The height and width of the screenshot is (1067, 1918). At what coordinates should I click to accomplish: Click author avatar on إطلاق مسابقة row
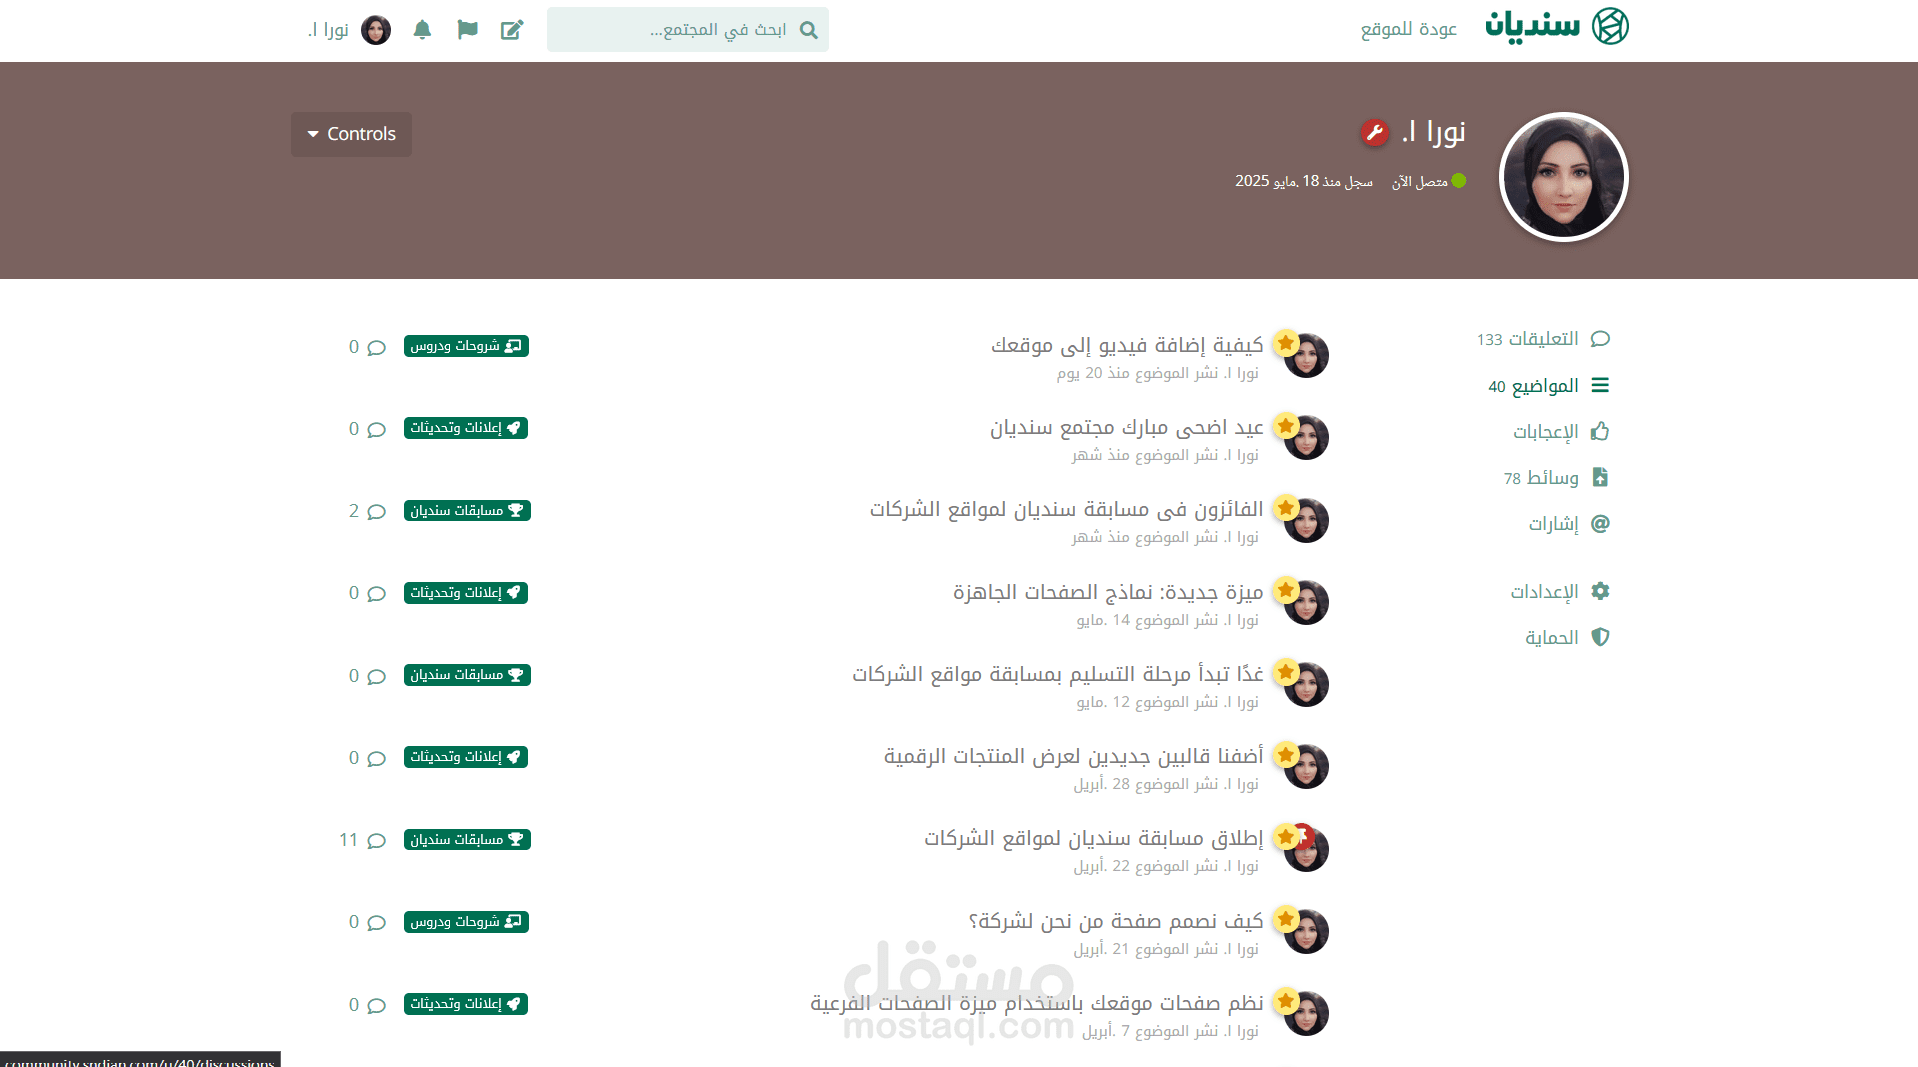(1306, 850)
